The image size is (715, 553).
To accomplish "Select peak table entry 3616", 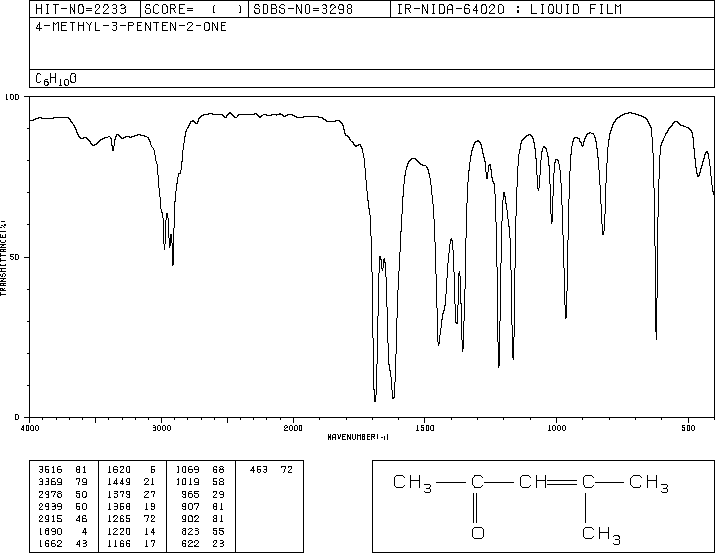I will point(63,470).
